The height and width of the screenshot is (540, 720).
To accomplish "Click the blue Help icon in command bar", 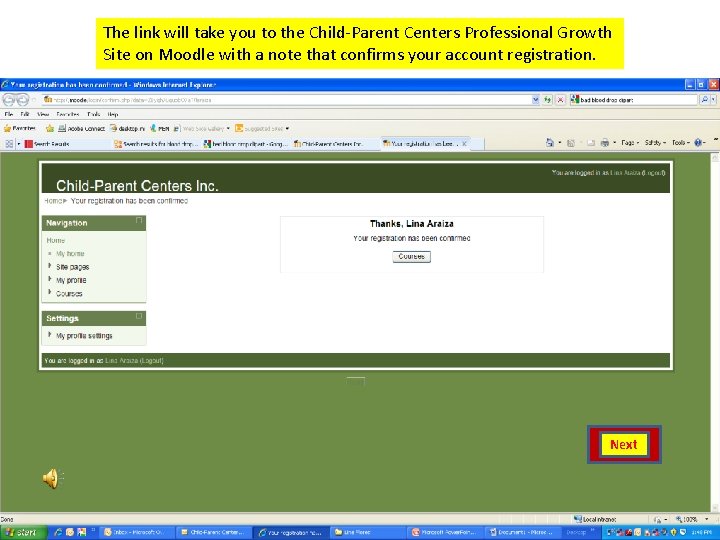I will point(699,143).
